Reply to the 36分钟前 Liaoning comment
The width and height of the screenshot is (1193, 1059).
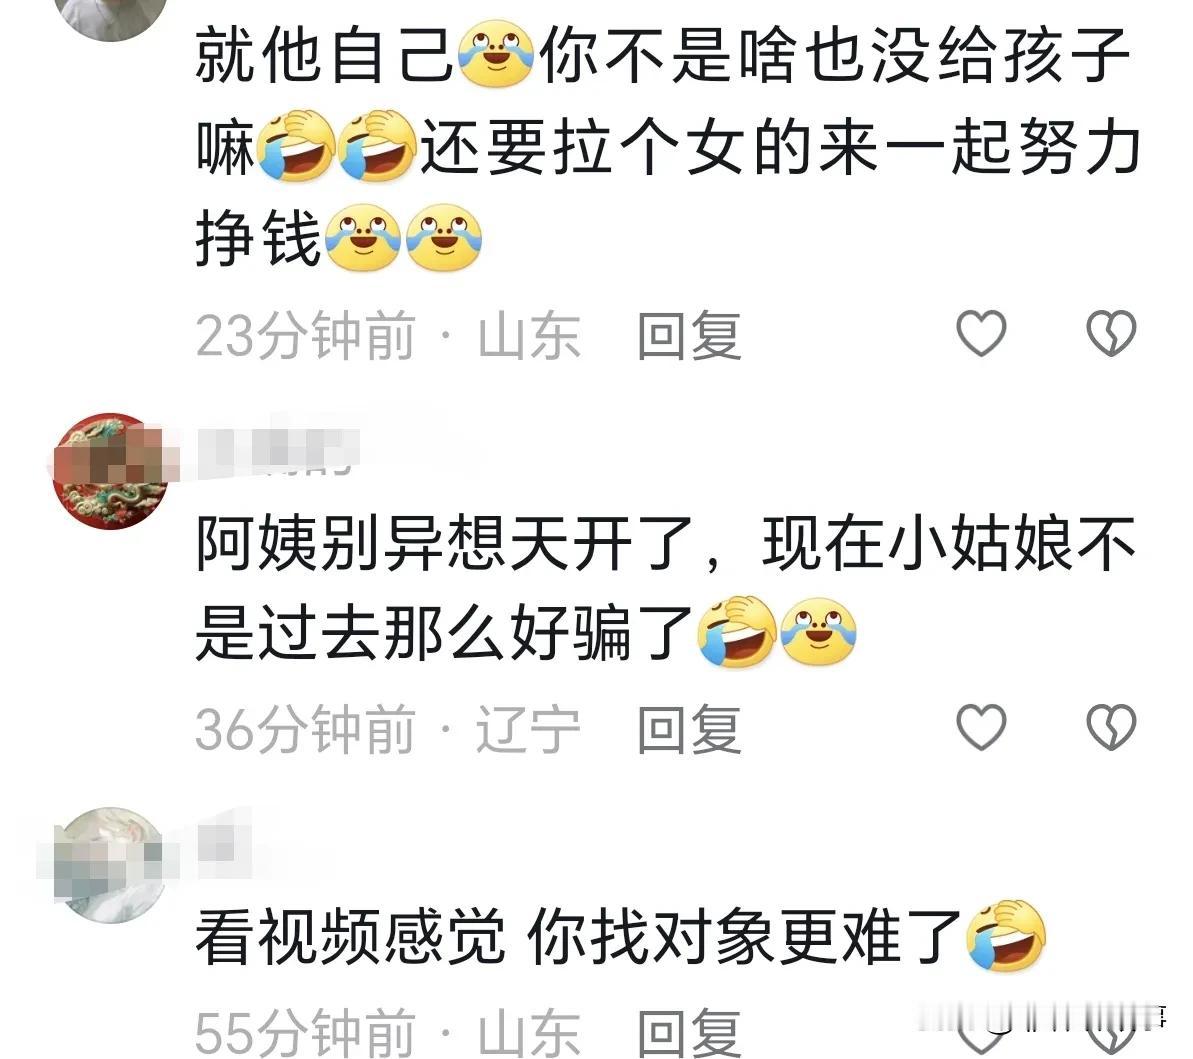pos(689,729)
